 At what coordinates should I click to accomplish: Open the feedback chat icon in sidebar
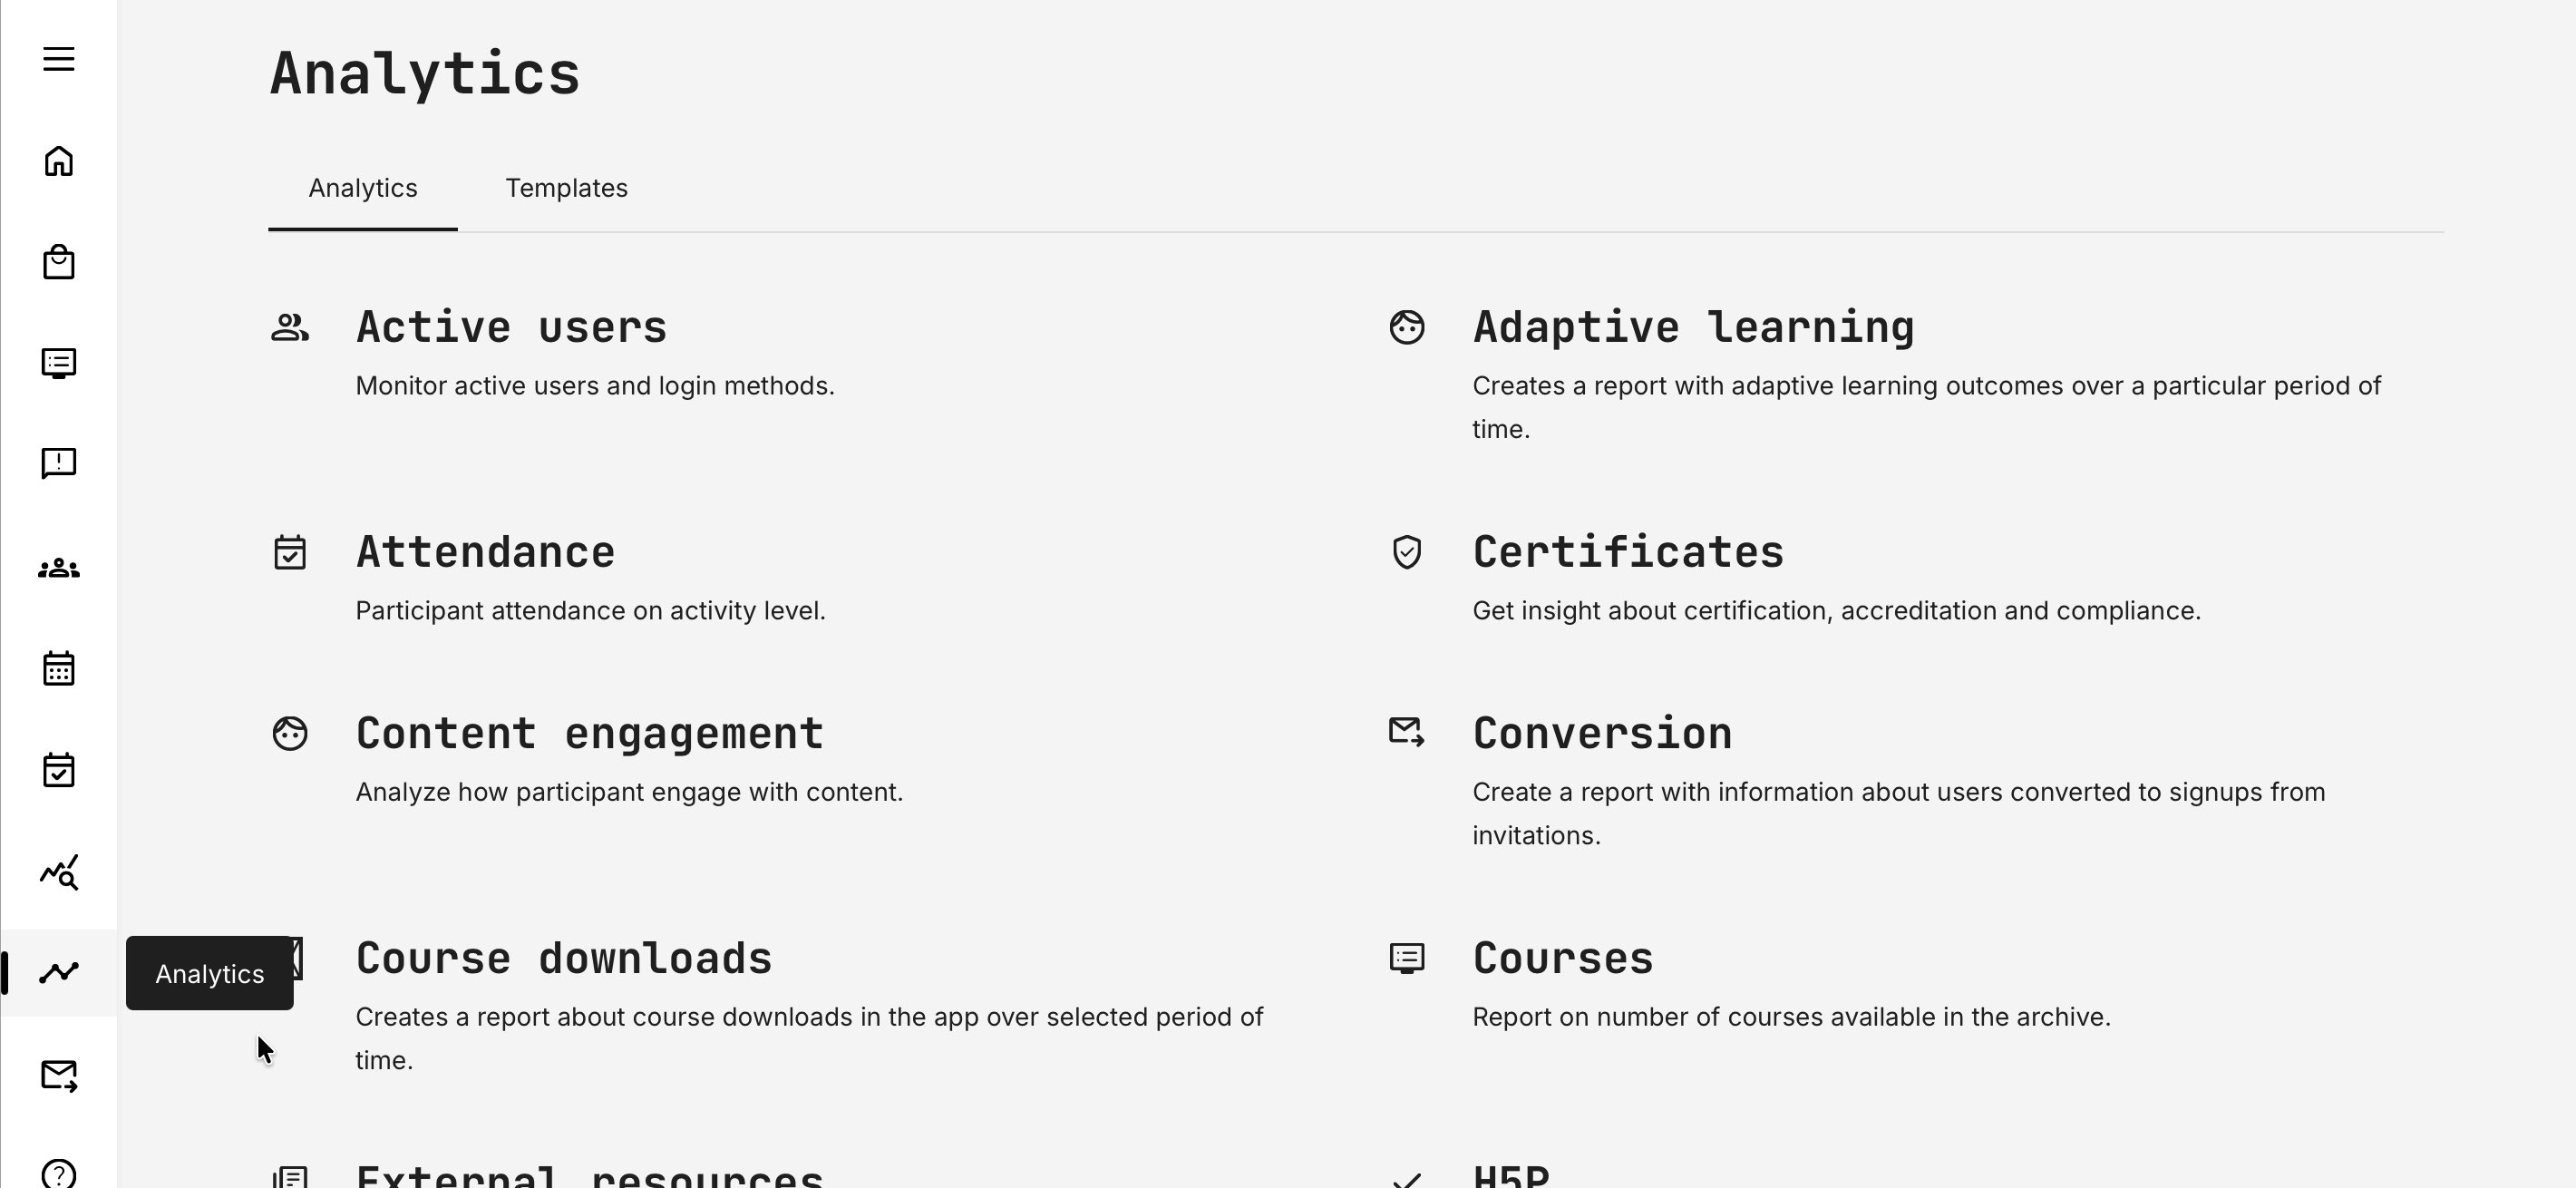pyautogui.click(x=59, y=463)
